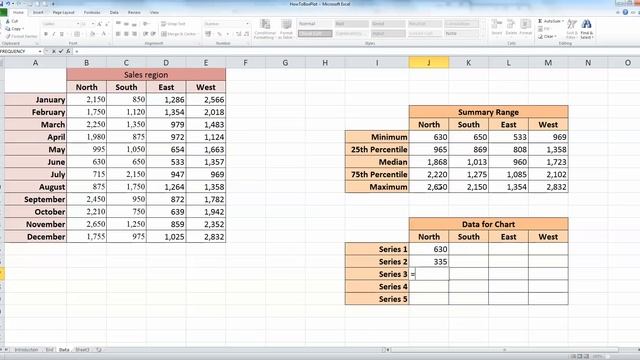Bottom align cell contents
This screenshot has height=360, width=640.
coord(134,24)
